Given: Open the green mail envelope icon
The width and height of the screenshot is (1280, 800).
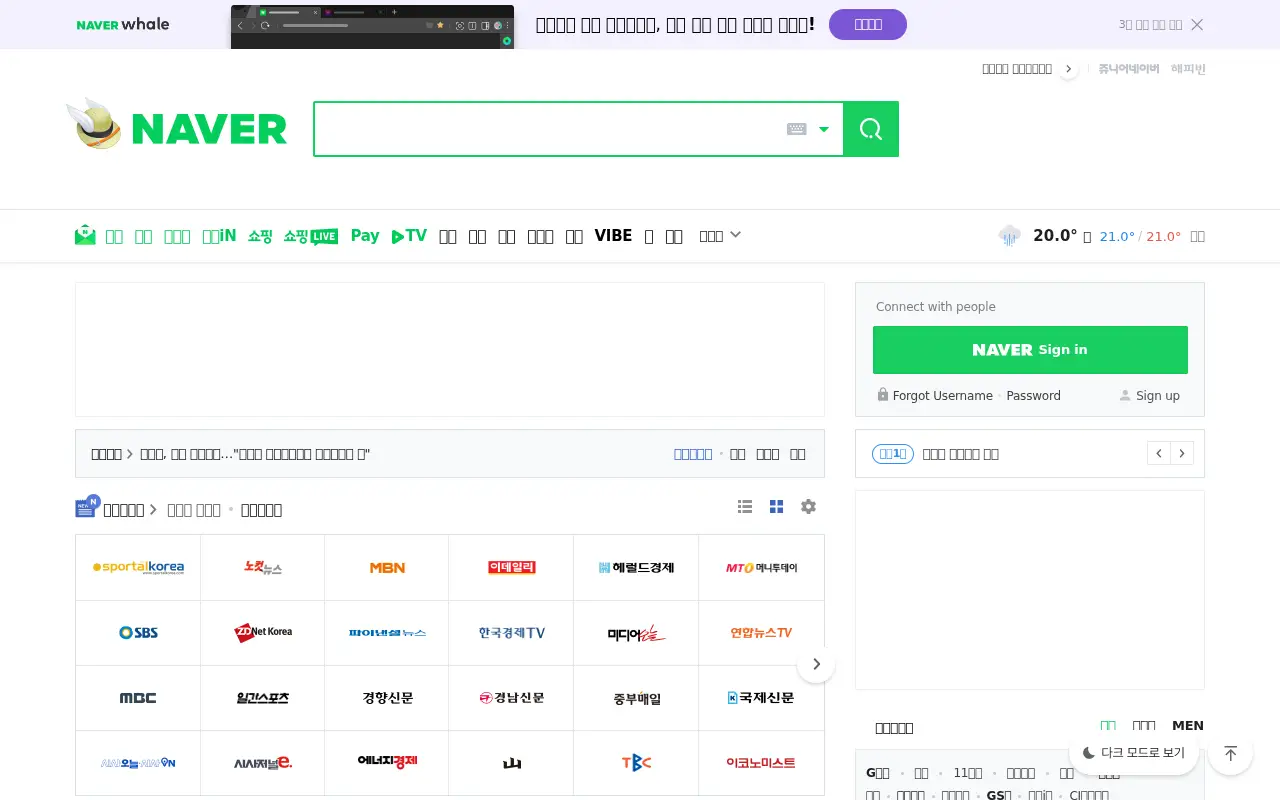Looking at the screenshot, I should pos(85,236).
